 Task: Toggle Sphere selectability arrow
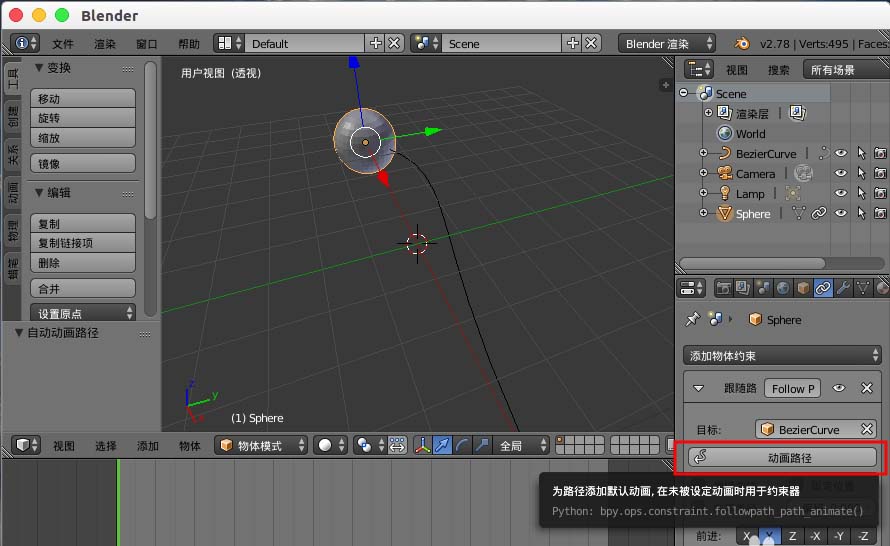[x=861, y=213]
